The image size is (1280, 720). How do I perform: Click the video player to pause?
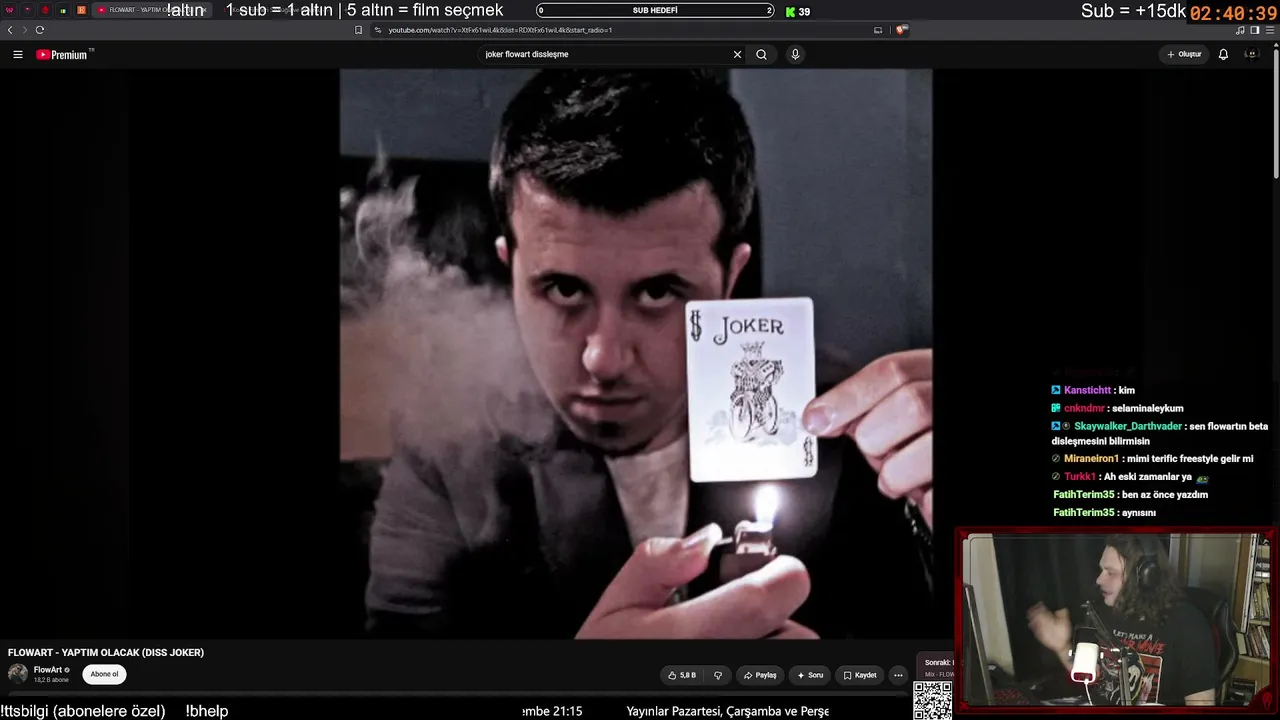(x=636, y=354)
